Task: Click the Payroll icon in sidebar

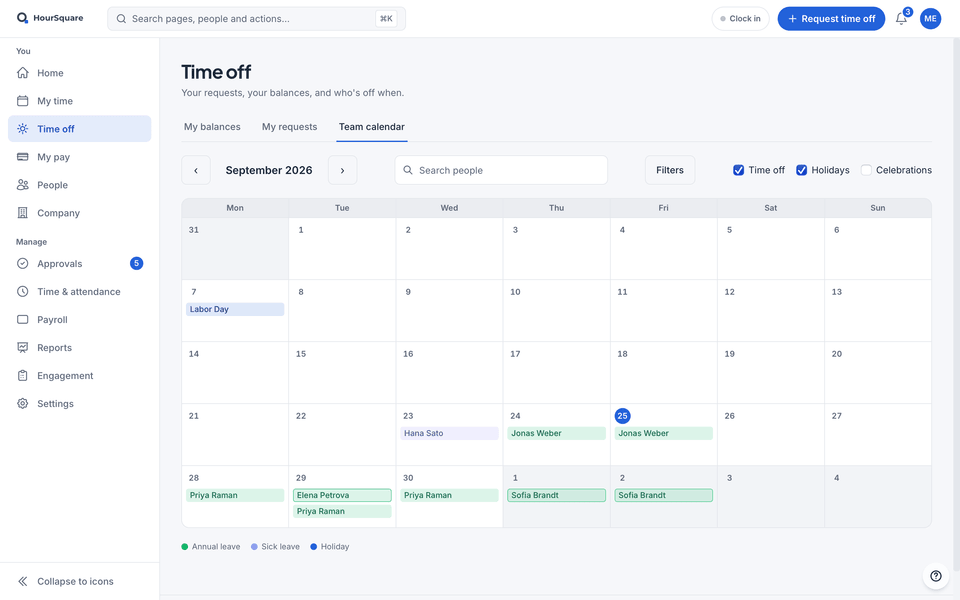Action: pos(23,320)
